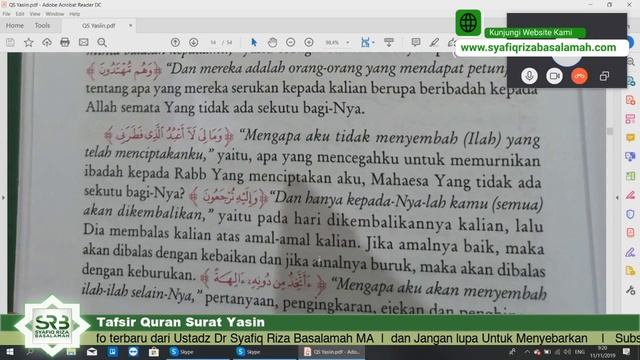The image size is (640, 360).
Task: Open the pink Edit PDF sidebar tool
Action: click(631, 119)
